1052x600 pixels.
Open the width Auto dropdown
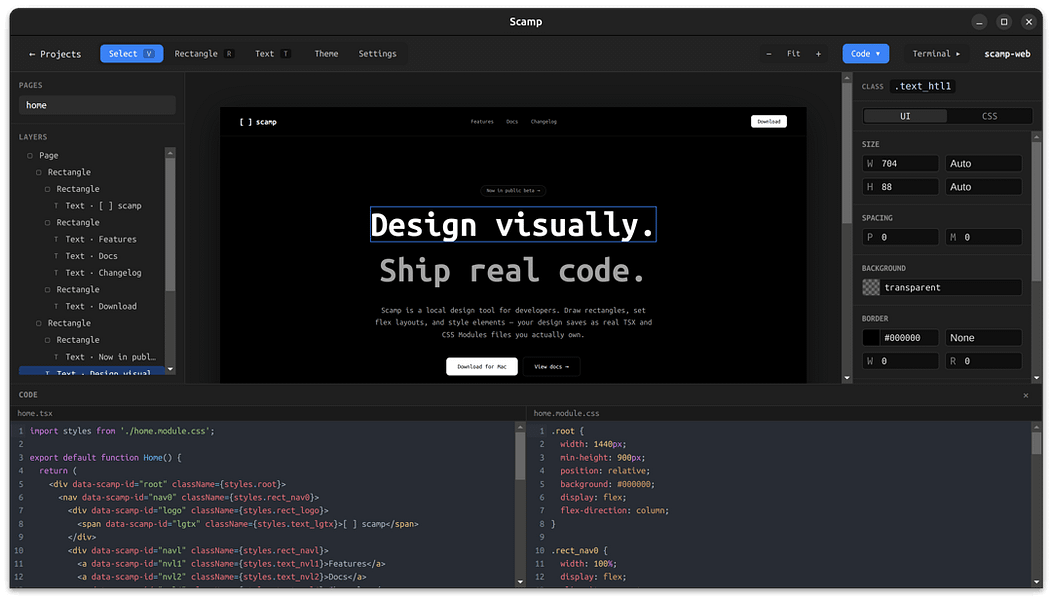[984, 163]
